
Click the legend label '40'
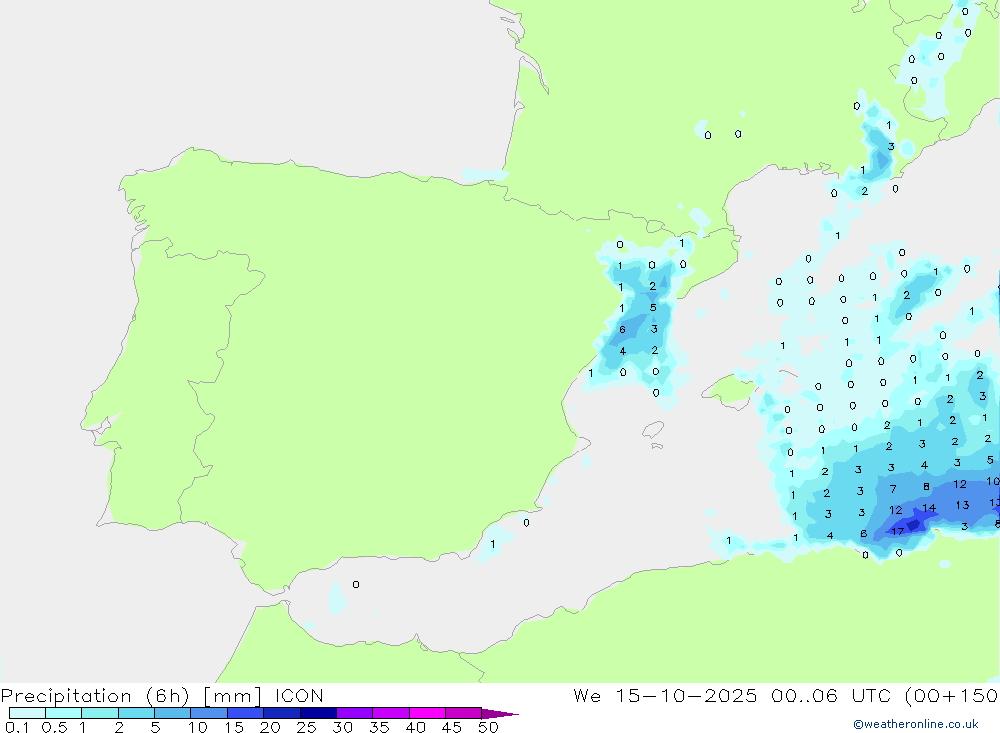click(415, 727)
